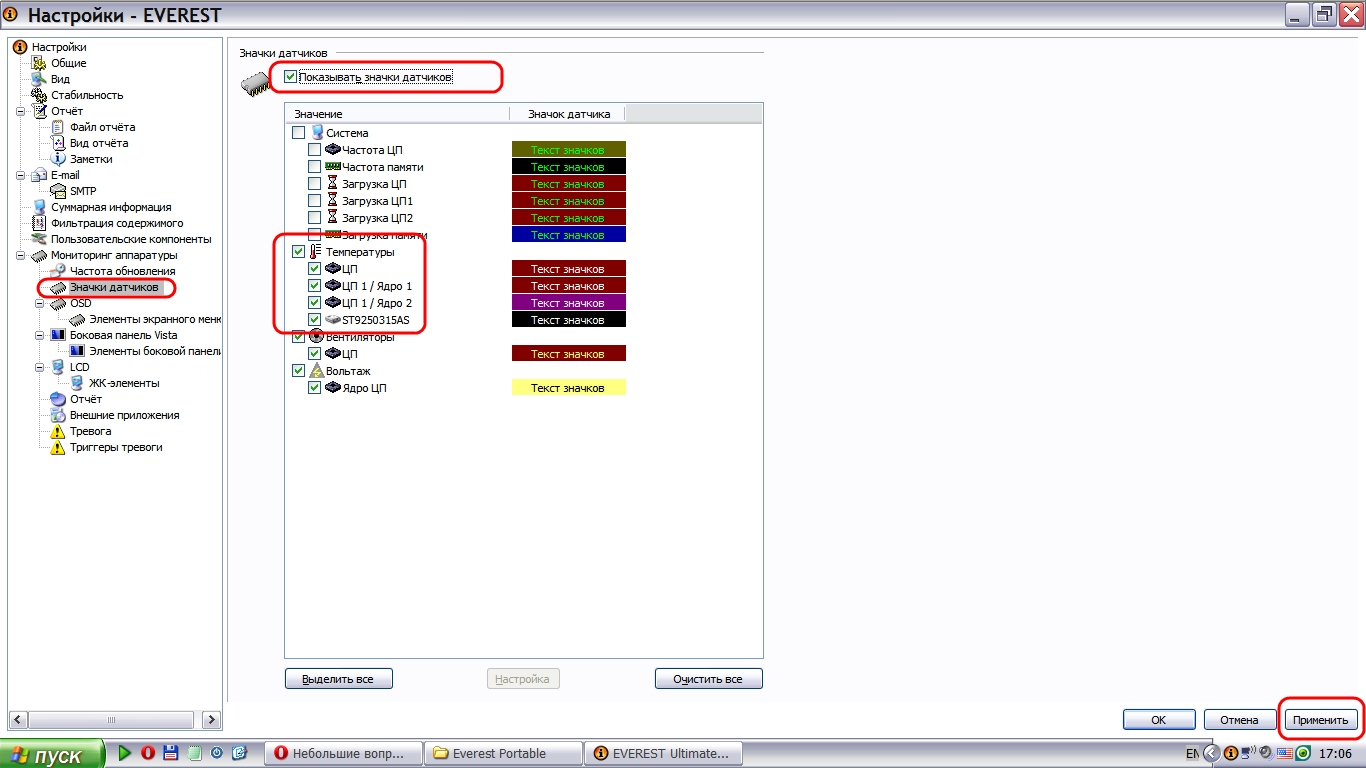Click hourglass icon of Загрузка ЦП2
The width and height of the screenshot is (1366, 768).
333,218
